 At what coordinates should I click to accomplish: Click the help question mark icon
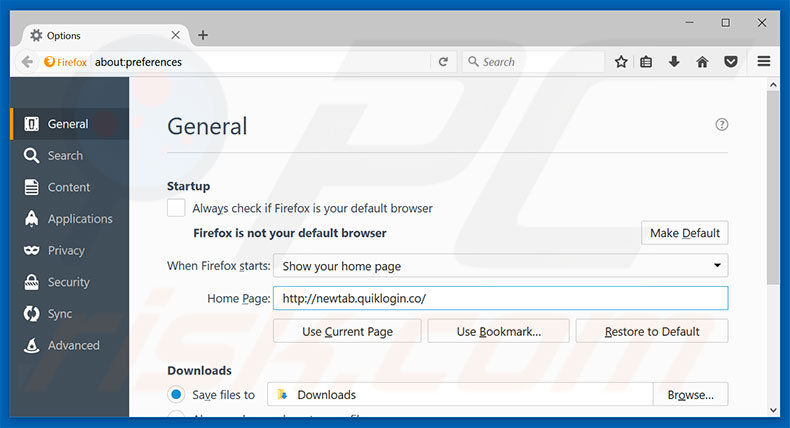(x=721, y=125)
